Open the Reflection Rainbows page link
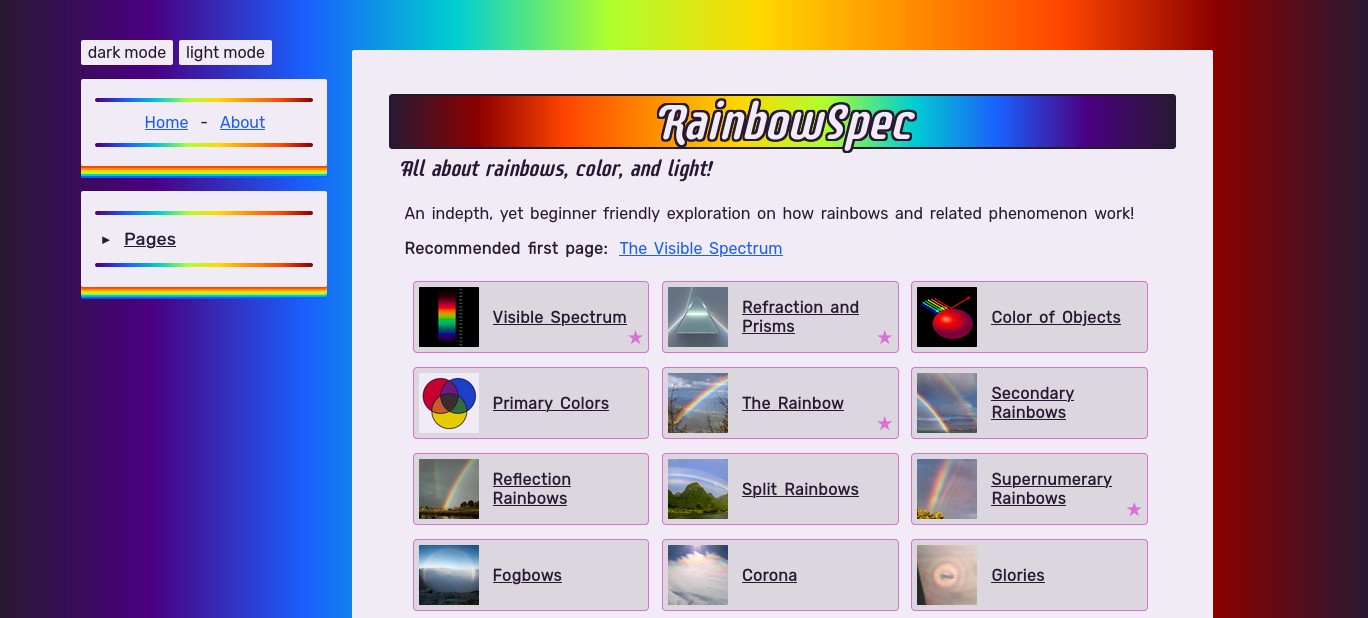 click(531, 489)
